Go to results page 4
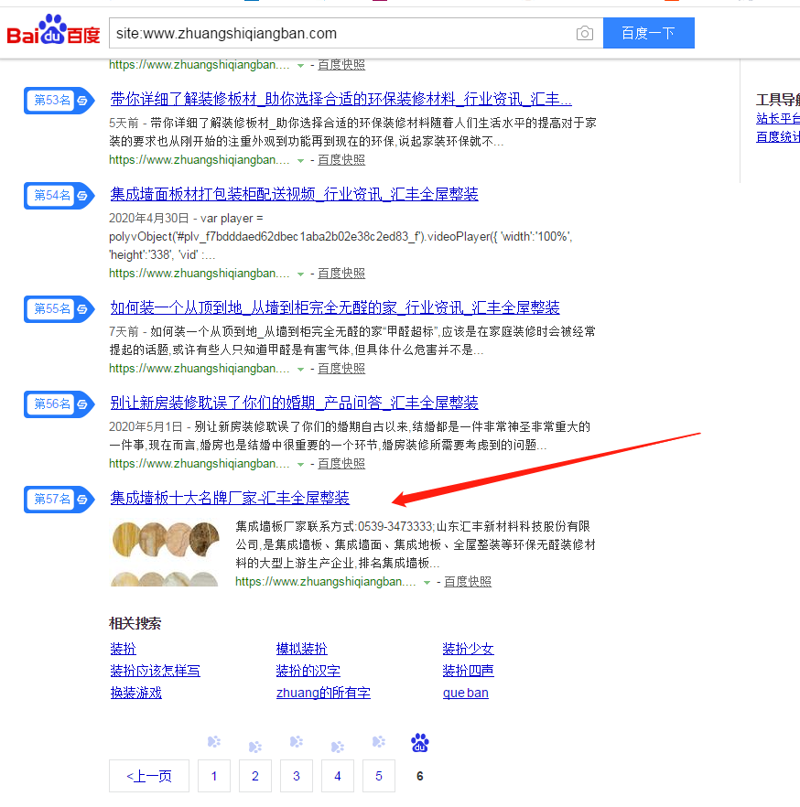The height and width of the screenshot is (807, 800). tap(338, 776)
